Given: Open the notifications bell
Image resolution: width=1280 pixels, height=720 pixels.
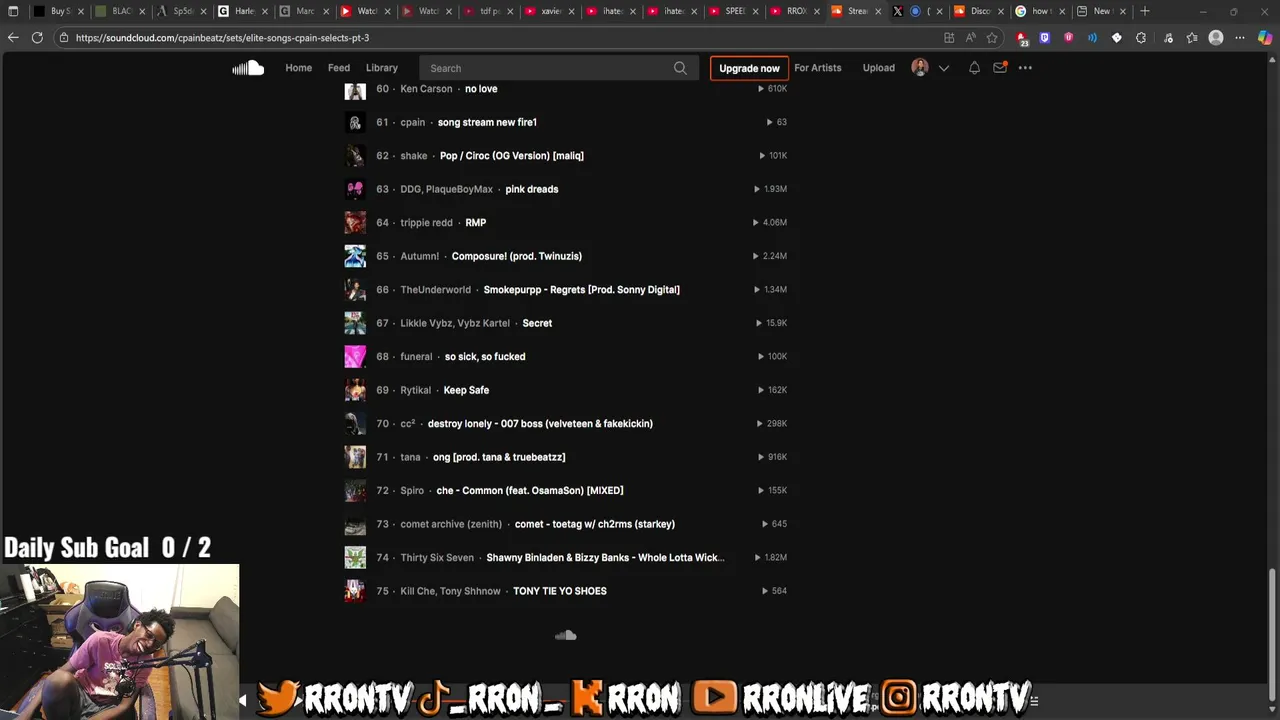Looking at the screenshot, I should tap(974, 68).
